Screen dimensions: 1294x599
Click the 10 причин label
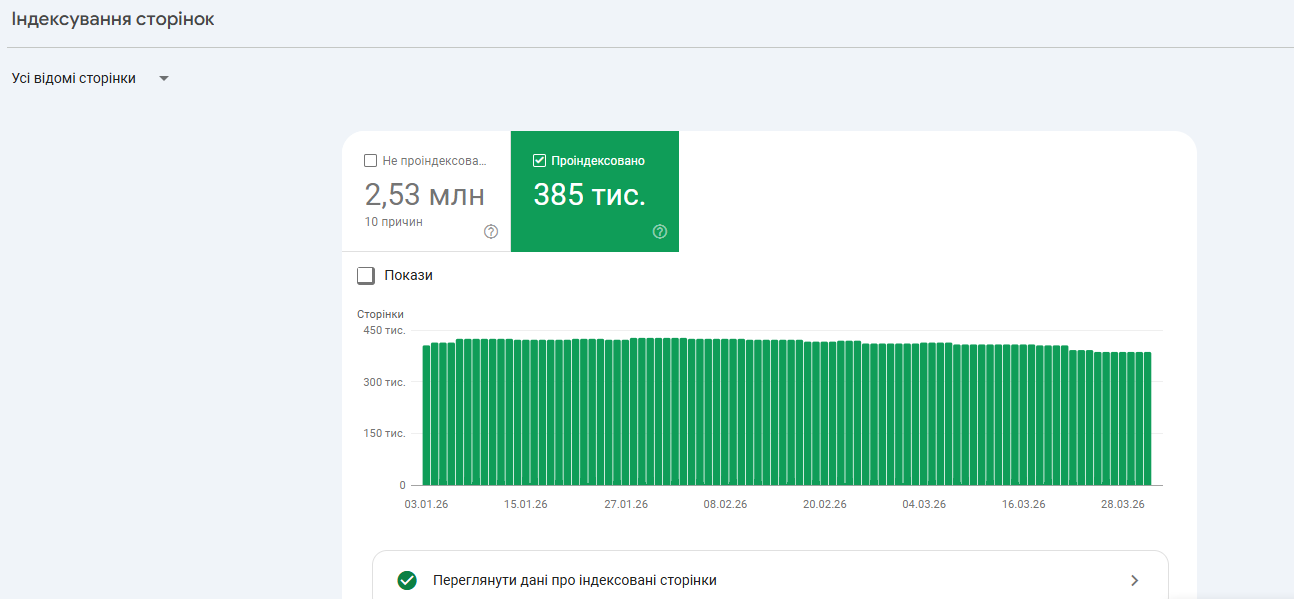tap(393, 221)
